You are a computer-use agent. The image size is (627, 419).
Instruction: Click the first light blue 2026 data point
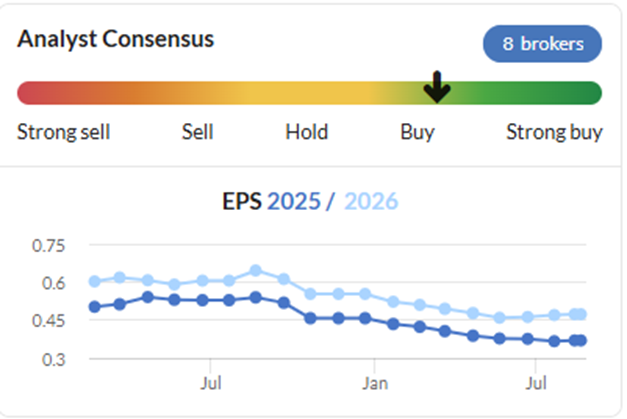pos(95,281)
